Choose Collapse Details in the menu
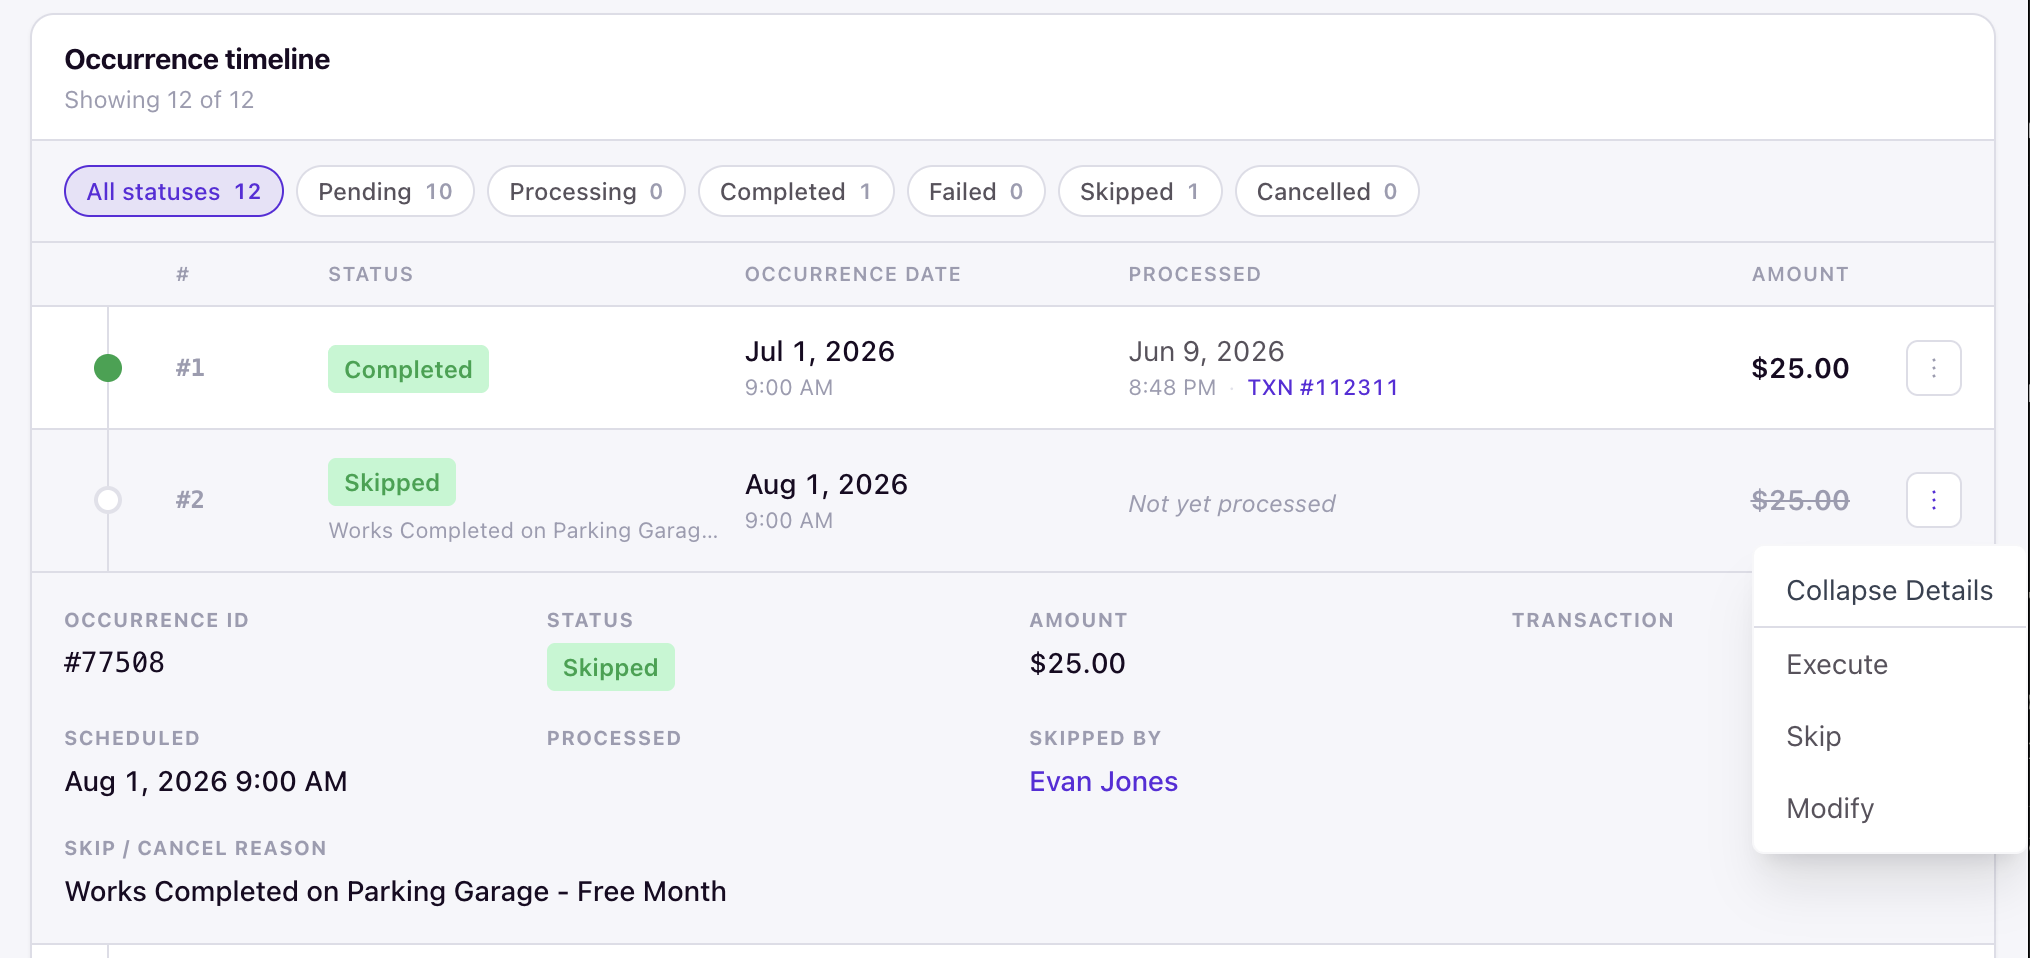 point(1889,590)
